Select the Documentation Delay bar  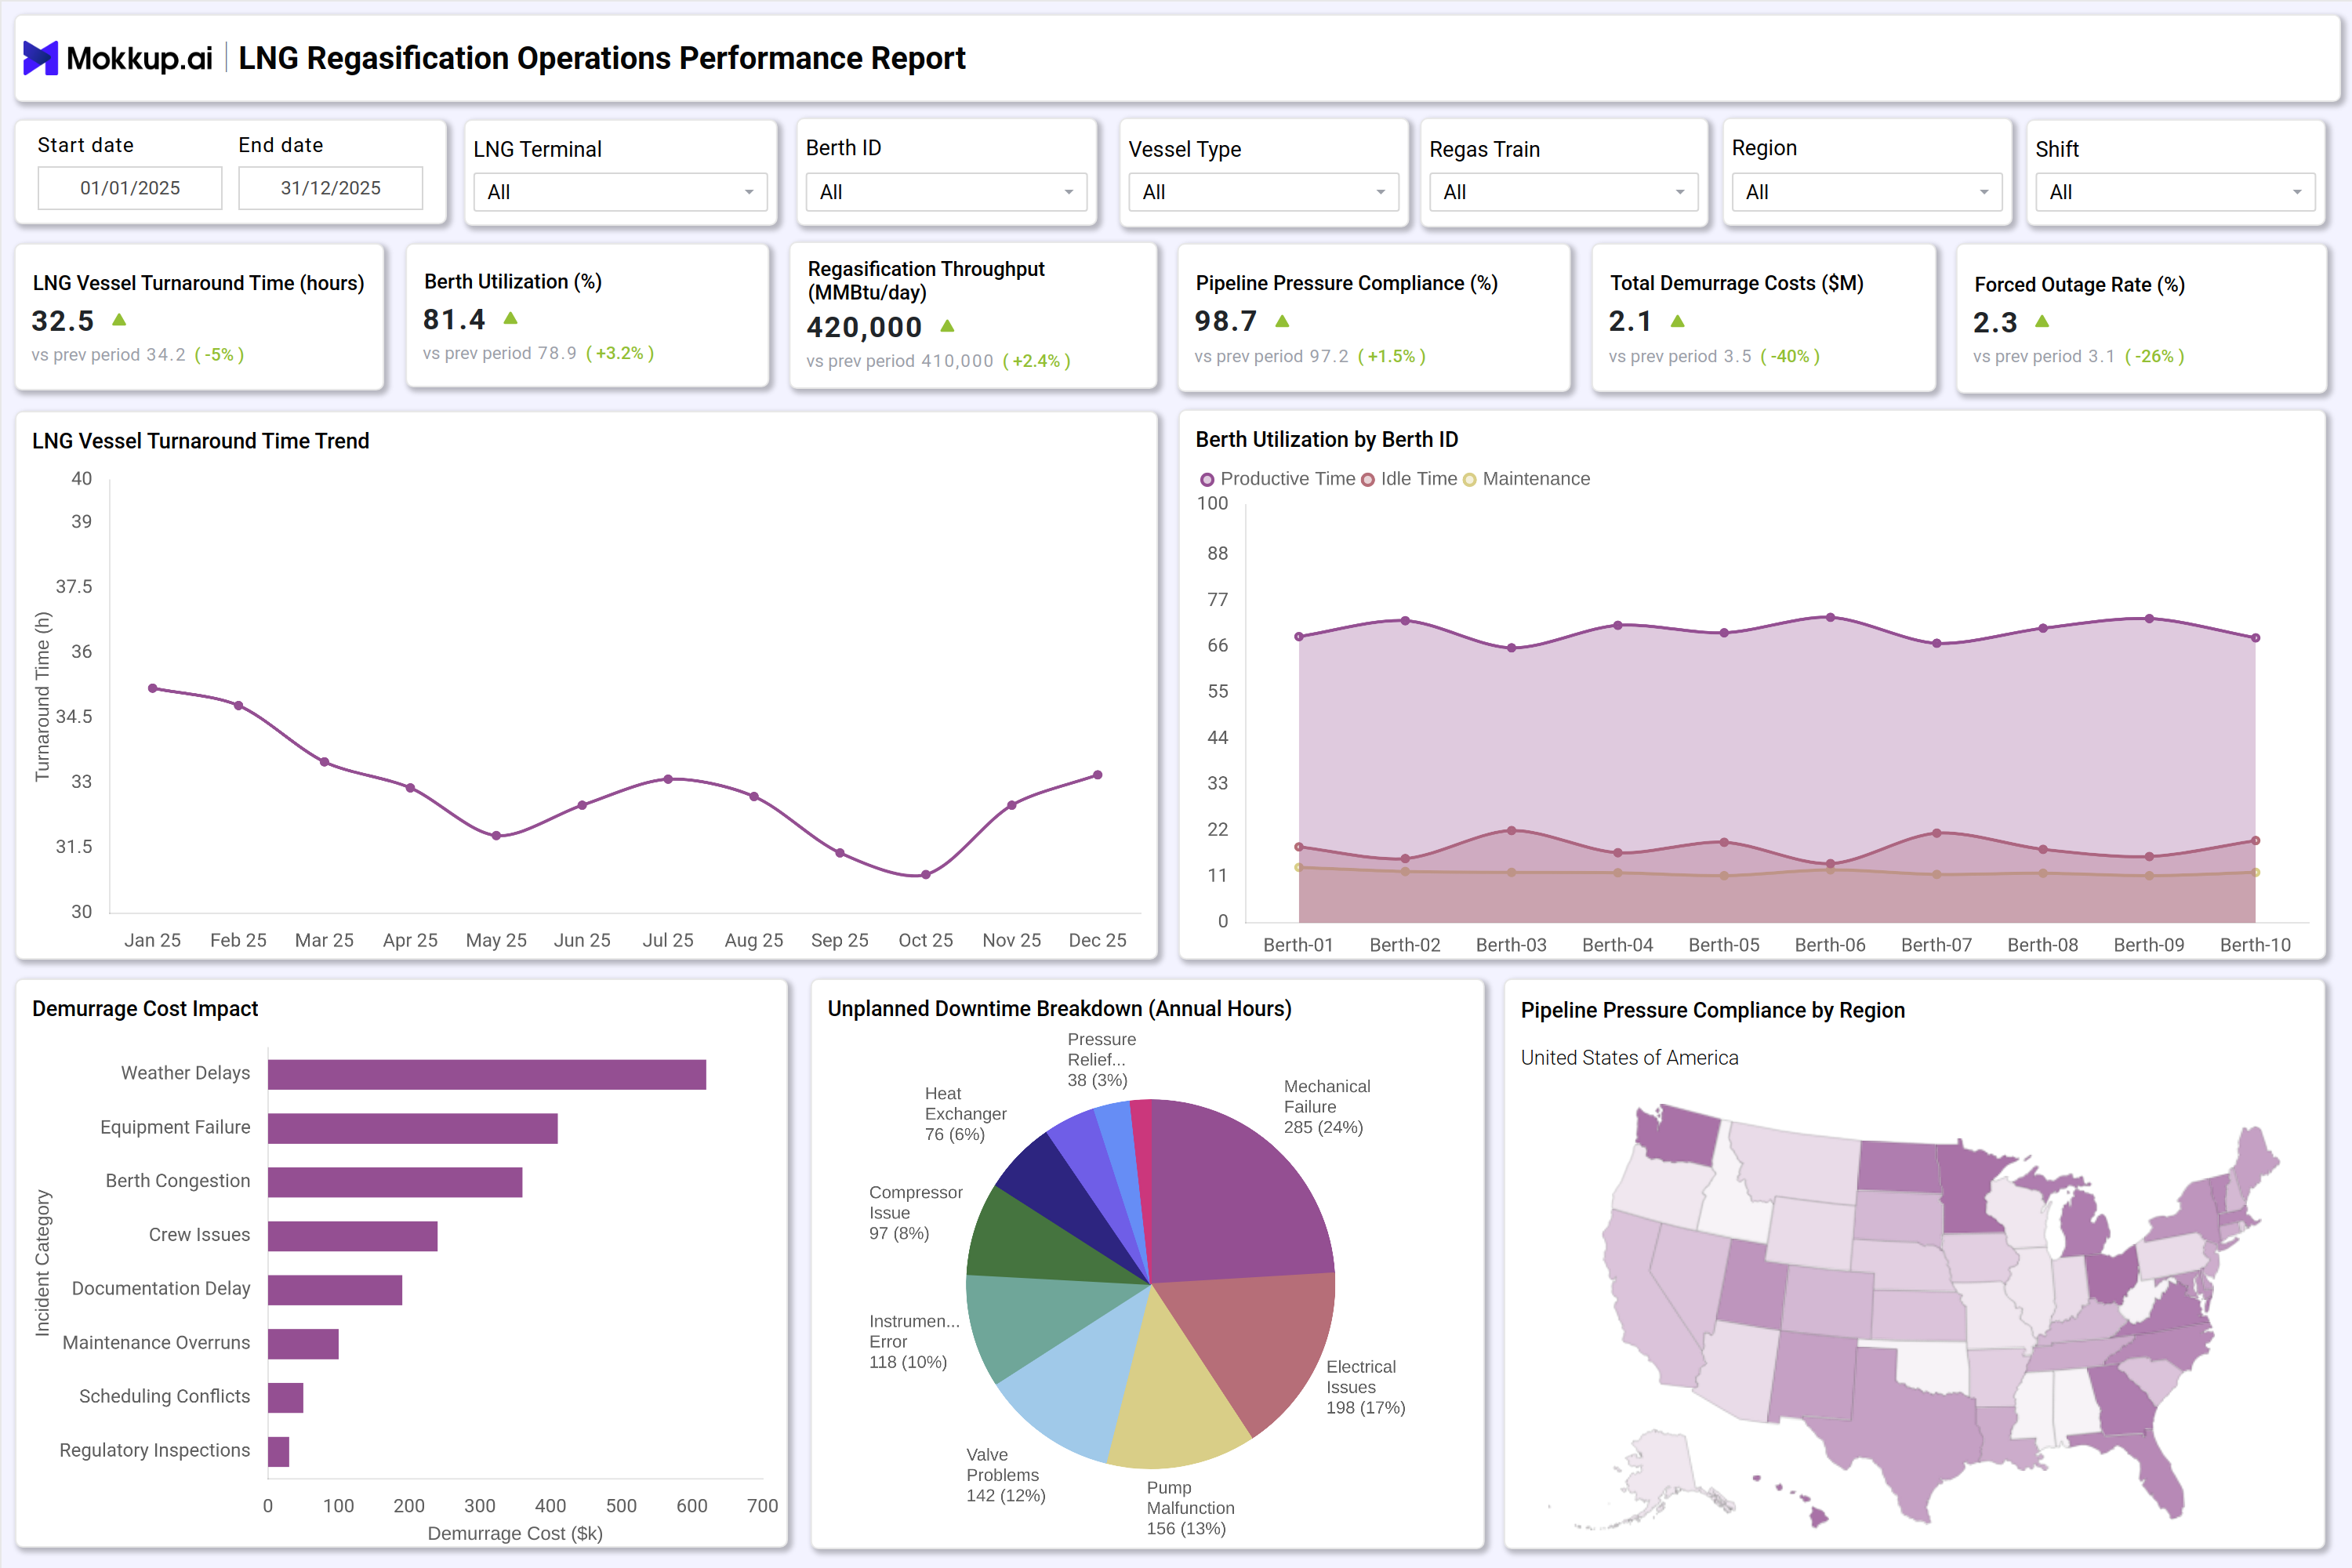point(335,1290)
